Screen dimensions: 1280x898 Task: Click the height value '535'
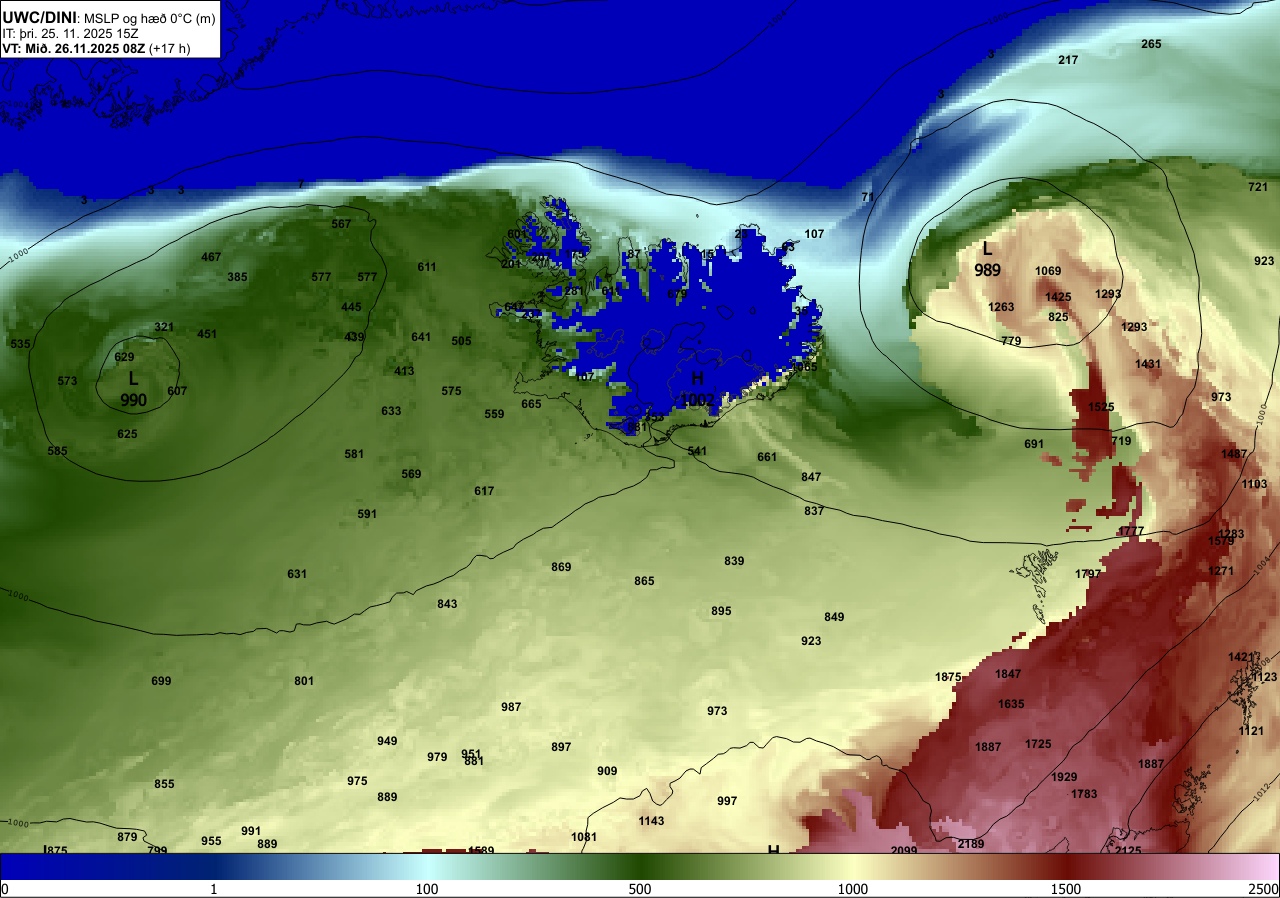[x=20, y=344]
